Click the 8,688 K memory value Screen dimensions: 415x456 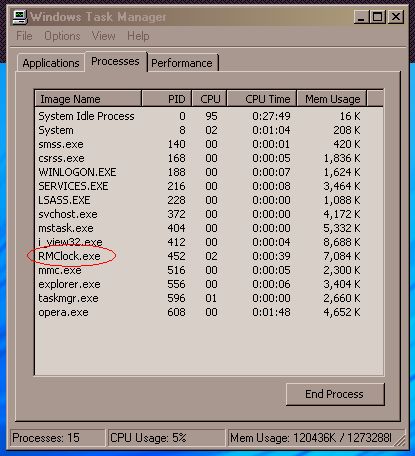coord(342,242)
